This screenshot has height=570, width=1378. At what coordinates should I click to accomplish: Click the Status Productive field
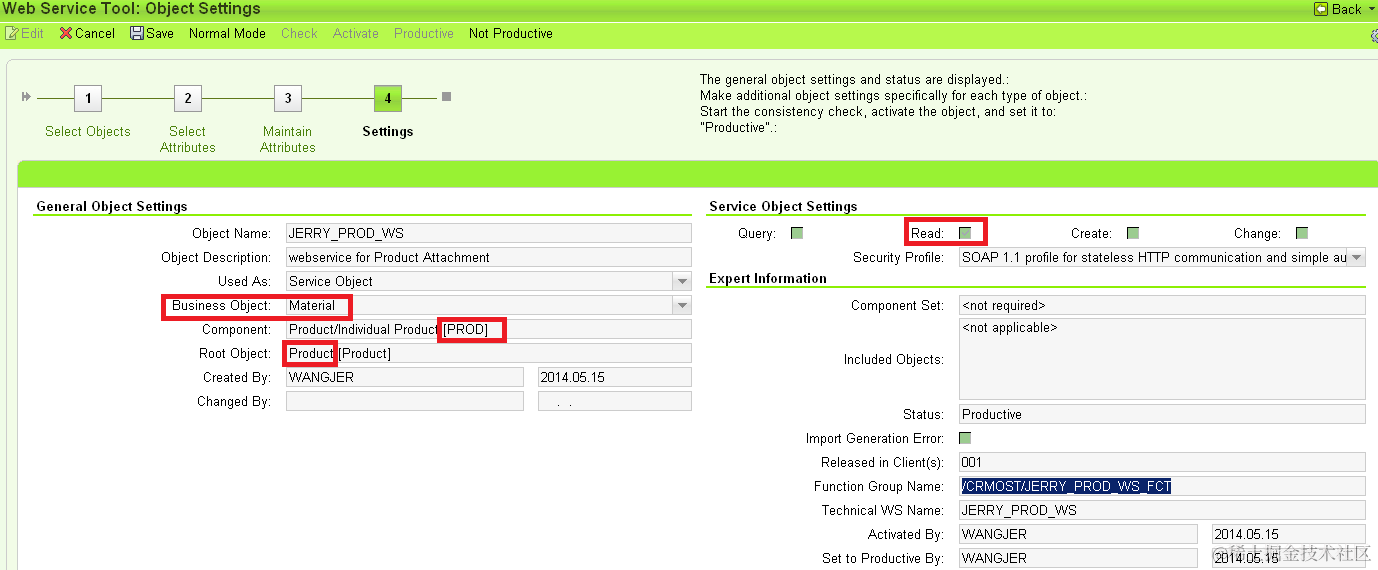1162,414
